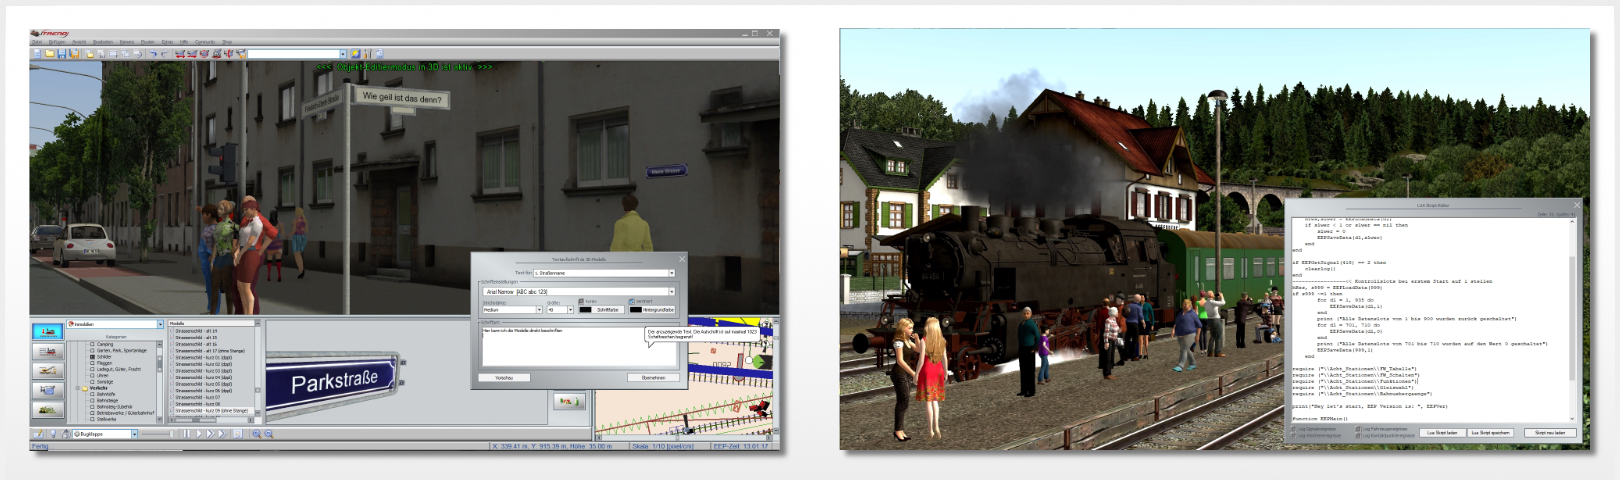Click the Skript neu laden button
1620x480 pixels.
pyautogui.click(x=1550, y=433)
